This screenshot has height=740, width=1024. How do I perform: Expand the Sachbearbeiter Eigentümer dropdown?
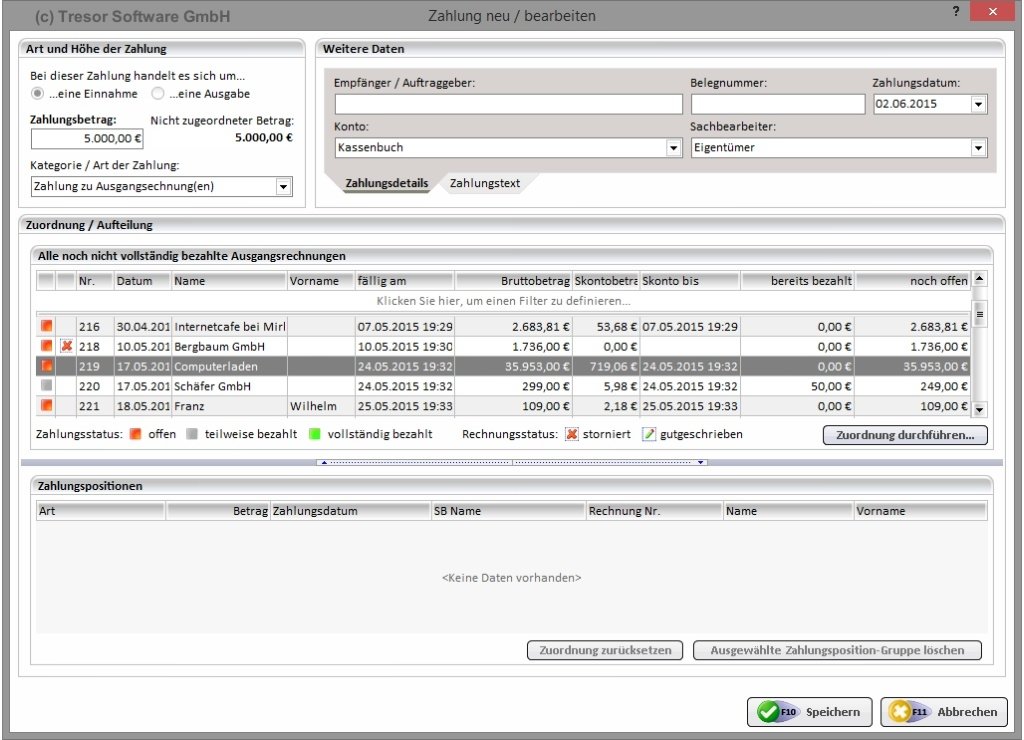tap(978, 148)
